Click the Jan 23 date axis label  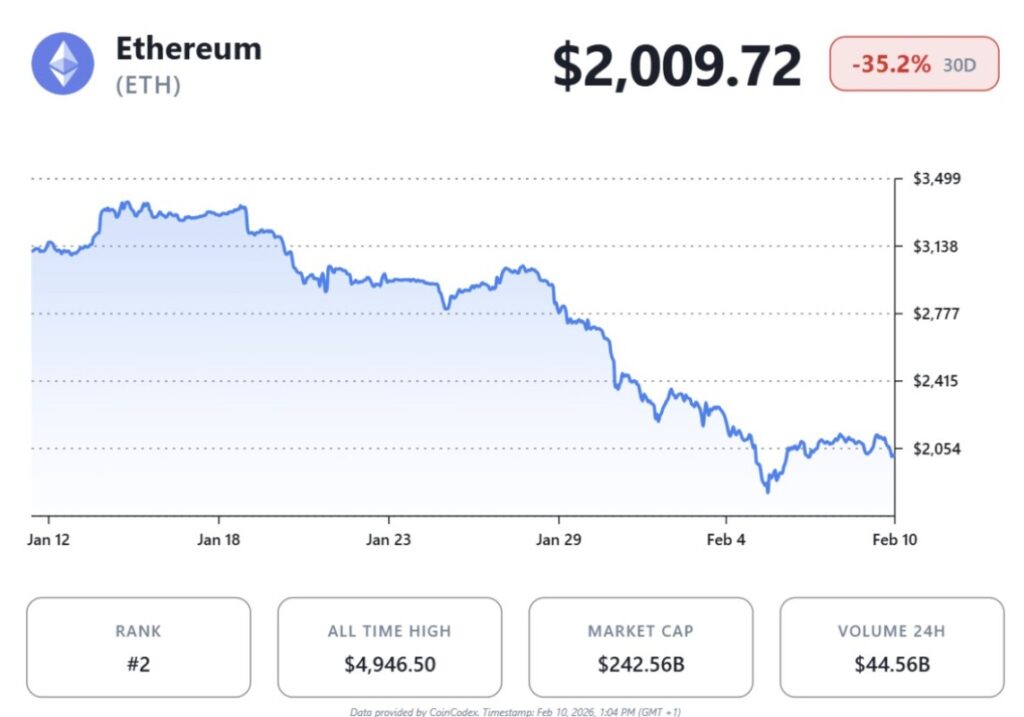coord(388,539)
